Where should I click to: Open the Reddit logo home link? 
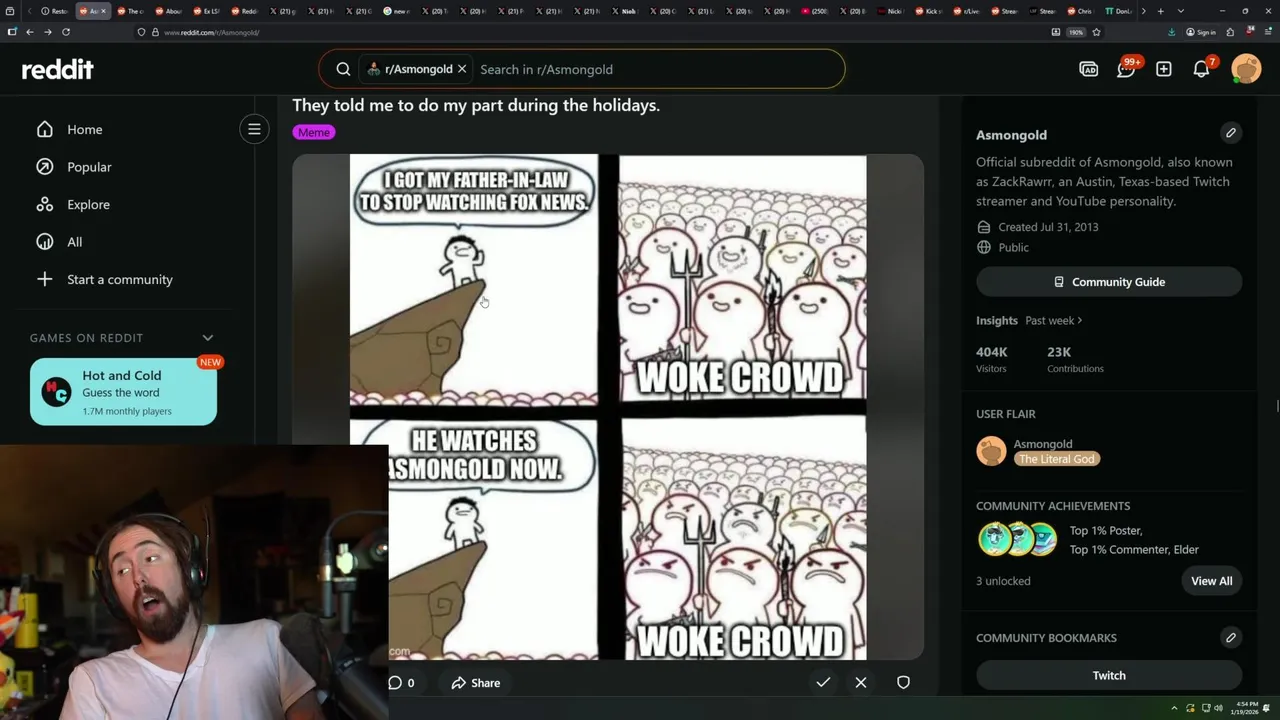[x=57, y=69]
